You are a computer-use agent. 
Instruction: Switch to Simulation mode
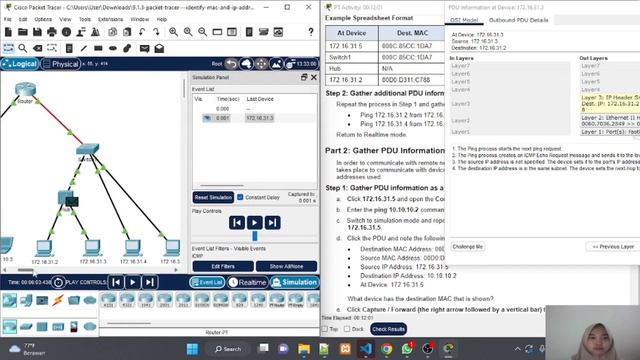[294, 282]
